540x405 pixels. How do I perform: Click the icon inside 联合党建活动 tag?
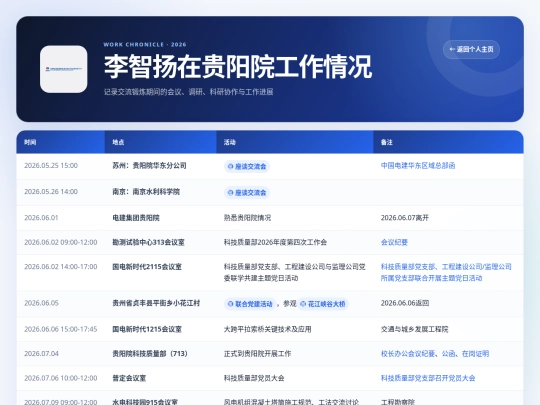[x=230, y=304]
